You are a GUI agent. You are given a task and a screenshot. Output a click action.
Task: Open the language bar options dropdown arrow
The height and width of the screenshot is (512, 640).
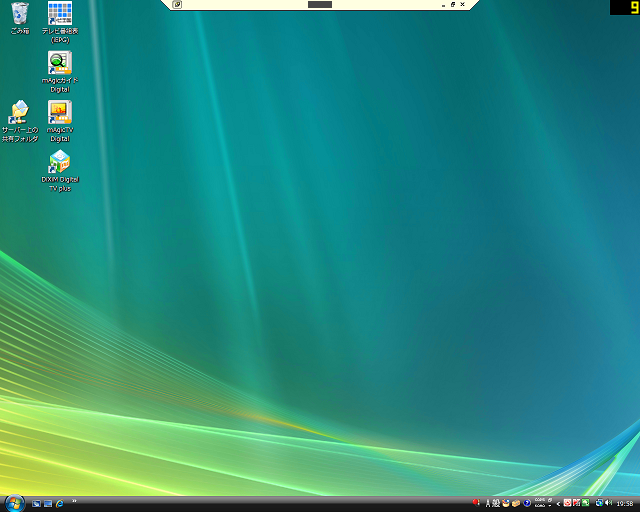[549, 506]
